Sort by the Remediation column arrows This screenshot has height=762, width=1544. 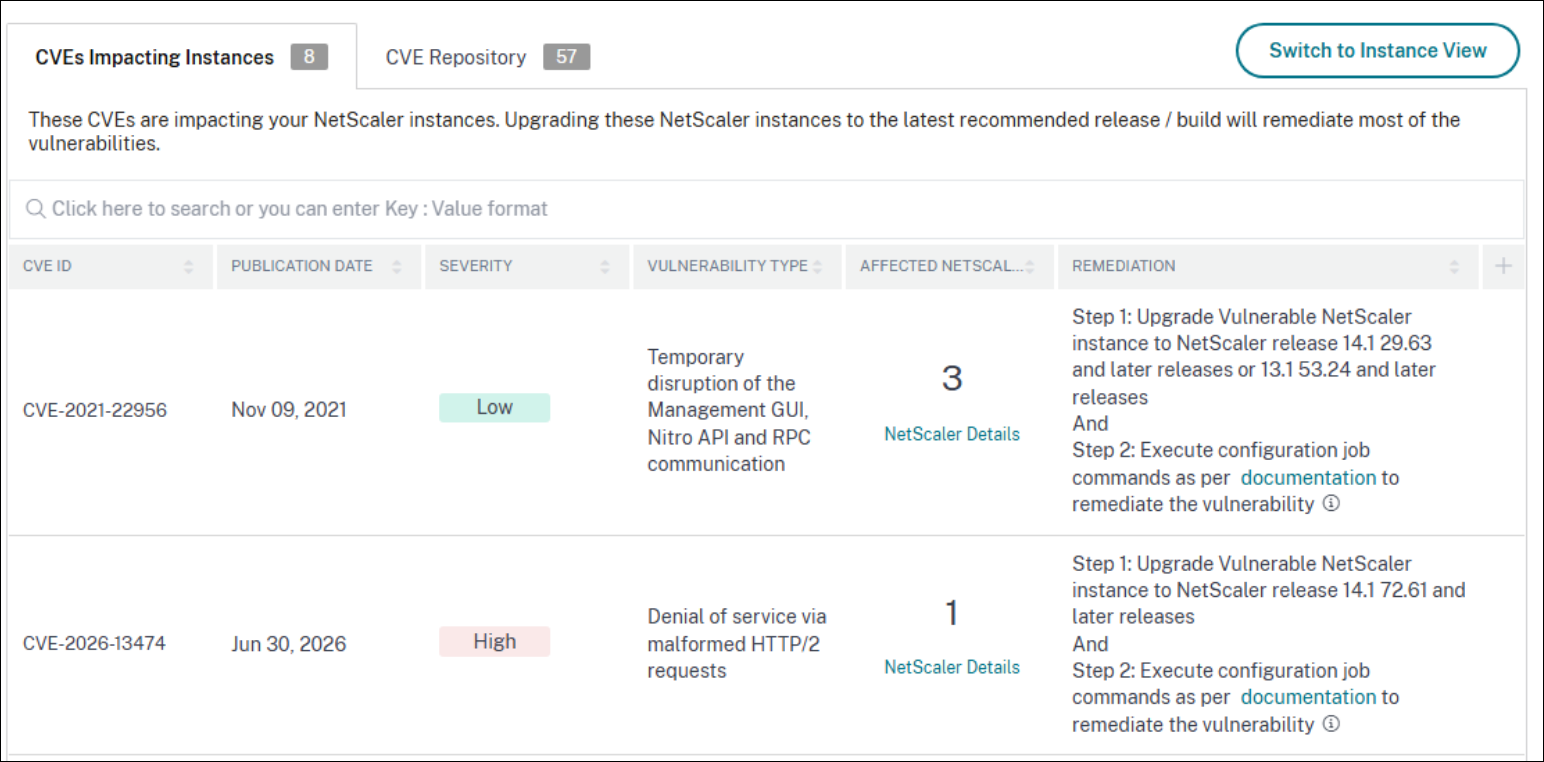pos(1454,267)
